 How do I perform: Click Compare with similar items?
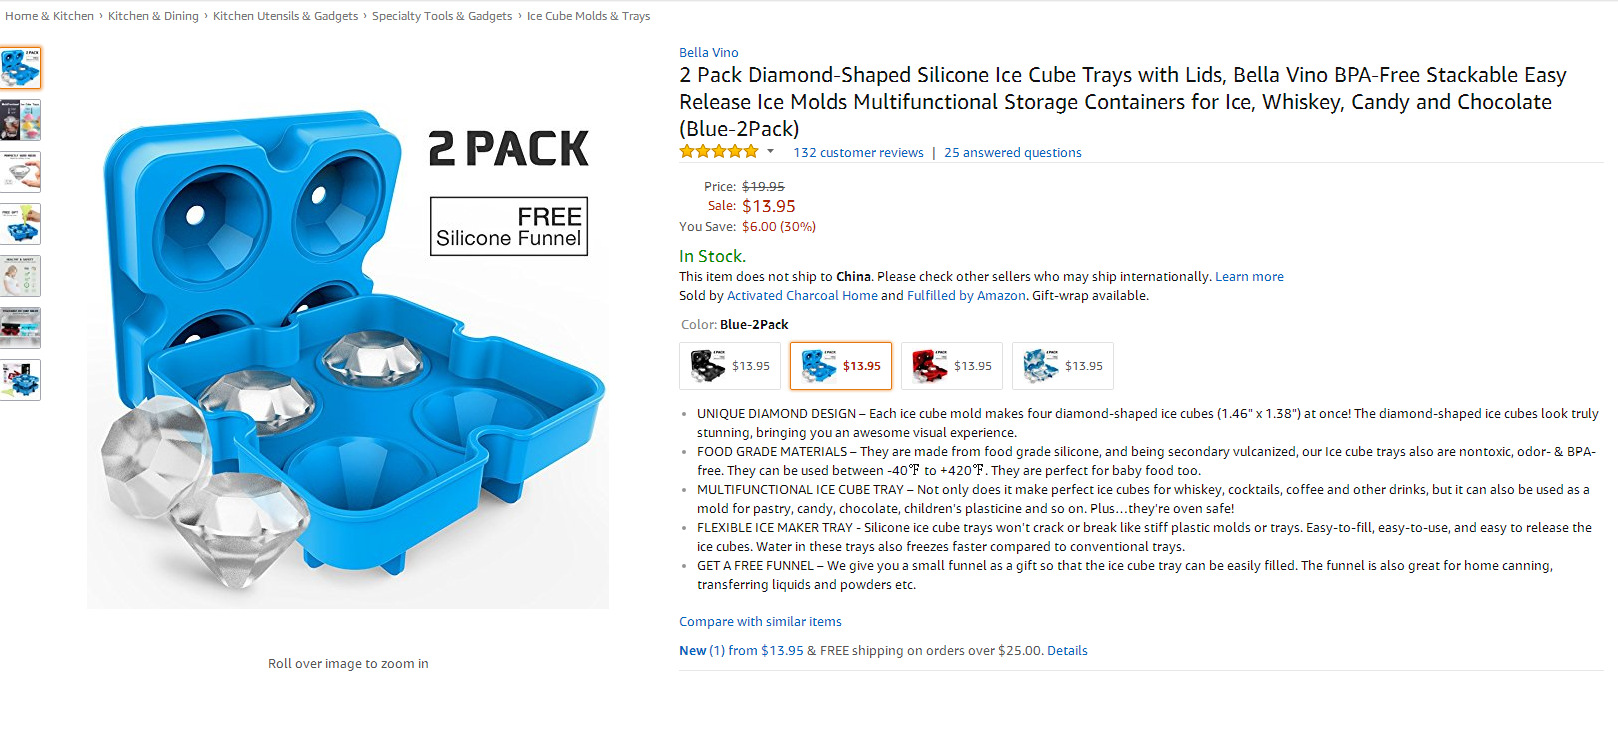click(x=760, y=622)
